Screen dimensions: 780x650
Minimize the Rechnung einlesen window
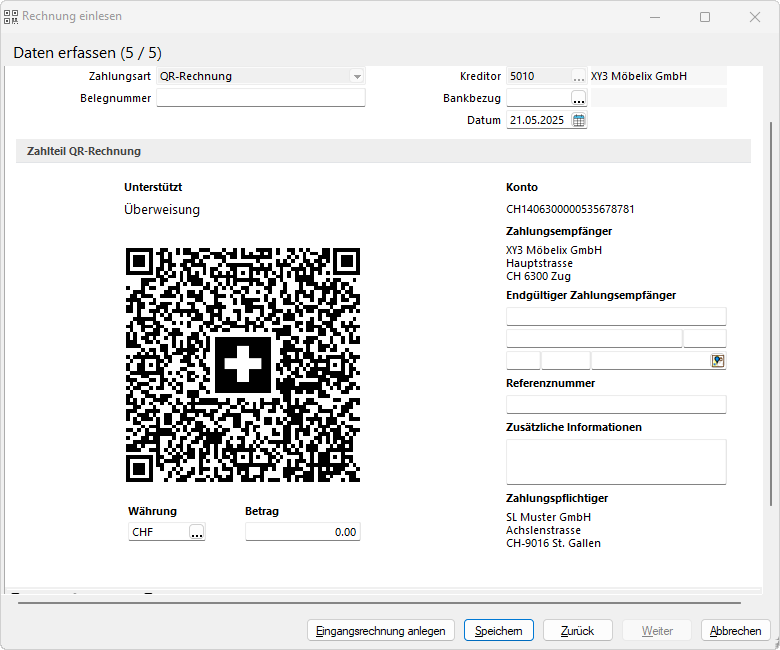pyautogui.click(x=655, y=17)
